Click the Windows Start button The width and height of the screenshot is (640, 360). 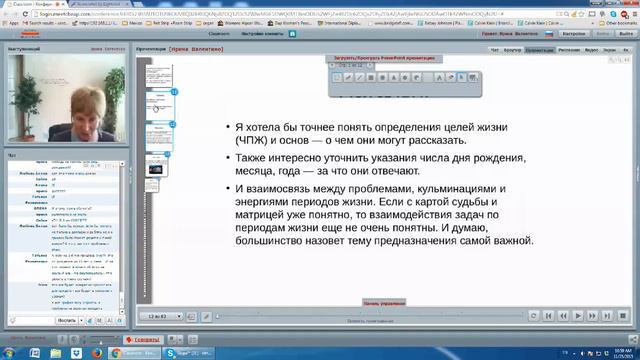click(x=10, y=353)
